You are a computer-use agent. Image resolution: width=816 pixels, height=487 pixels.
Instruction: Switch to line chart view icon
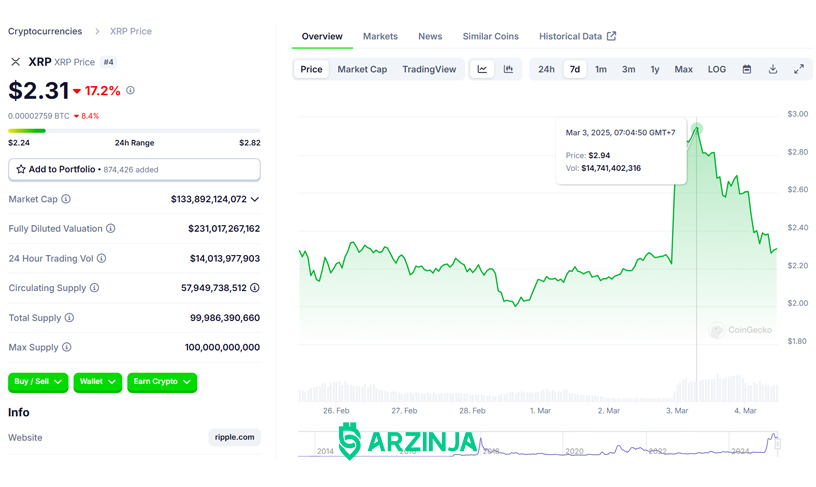point(482,69)
